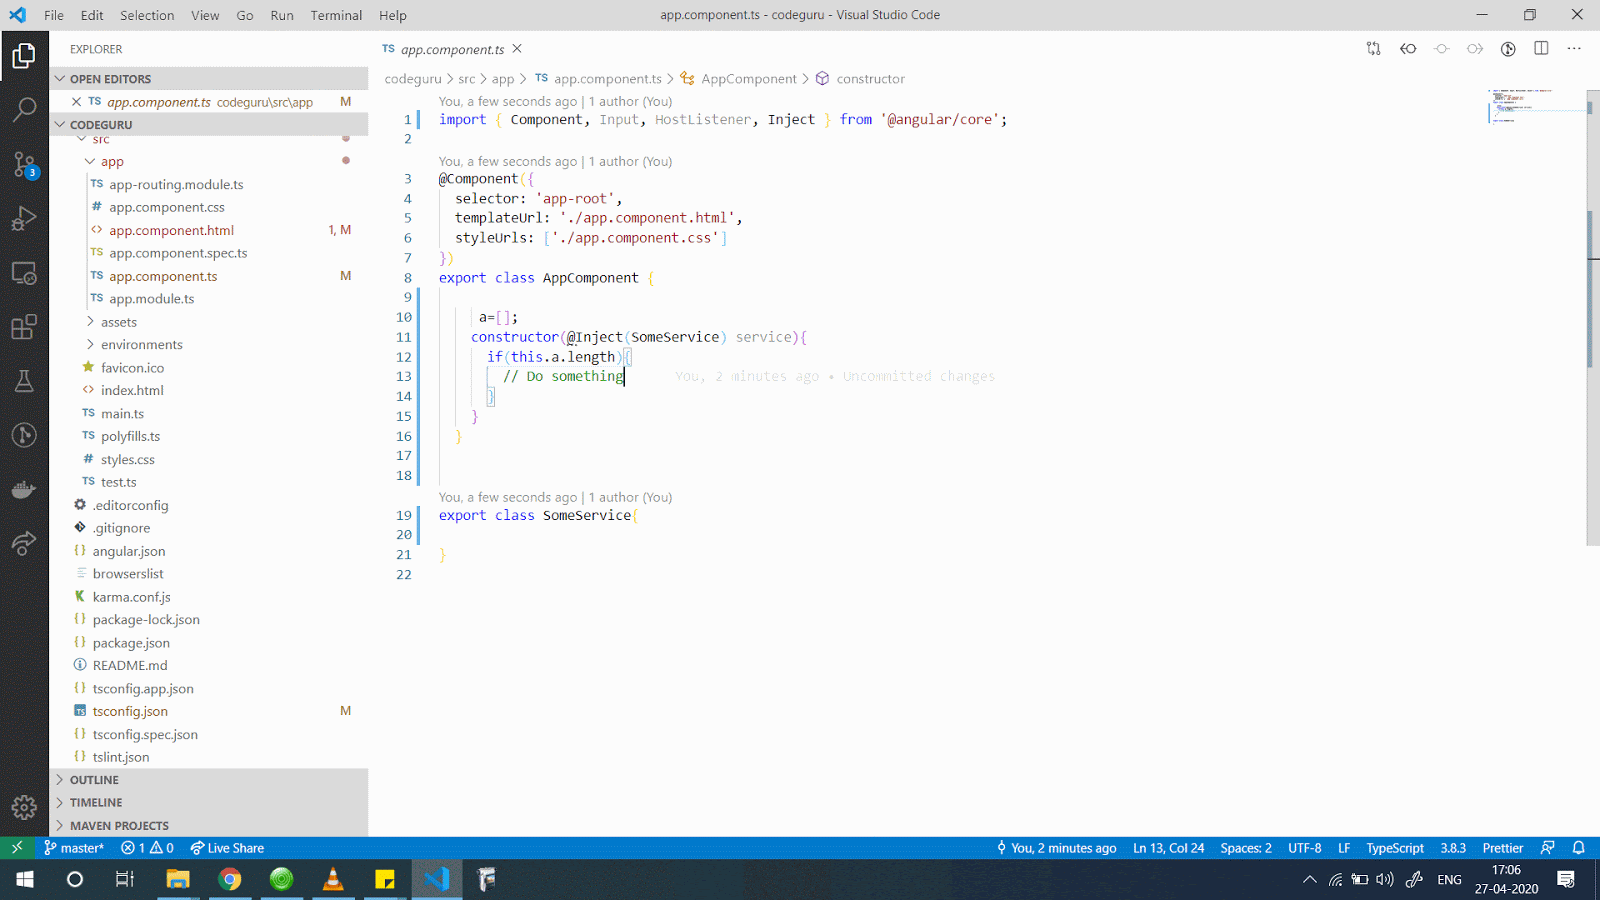Collapse the OPEN EDITORS section

[x=110, y=78]
